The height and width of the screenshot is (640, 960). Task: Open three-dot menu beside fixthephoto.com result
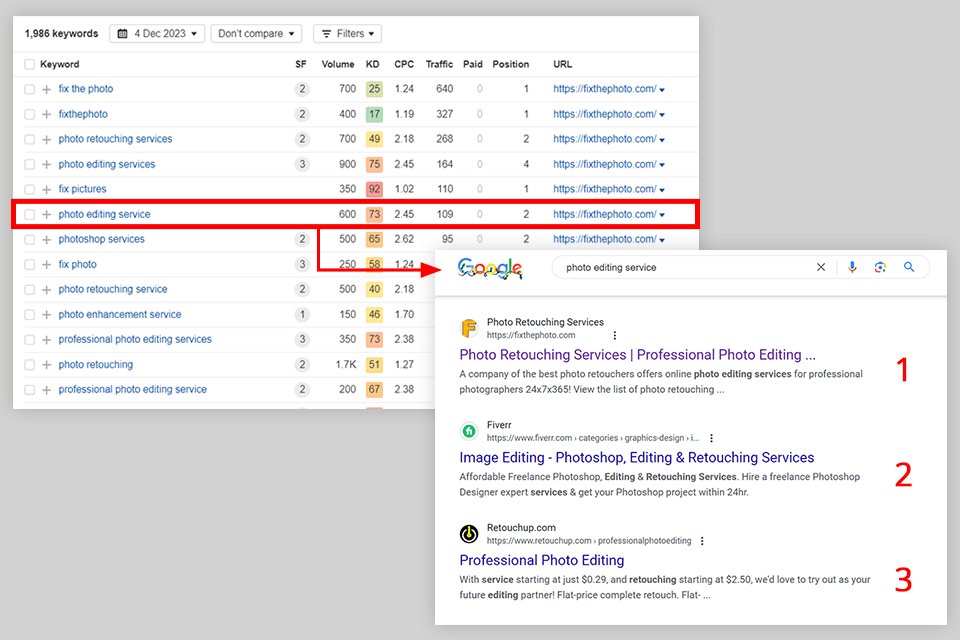pyautogui.click(x=615, y=335)
